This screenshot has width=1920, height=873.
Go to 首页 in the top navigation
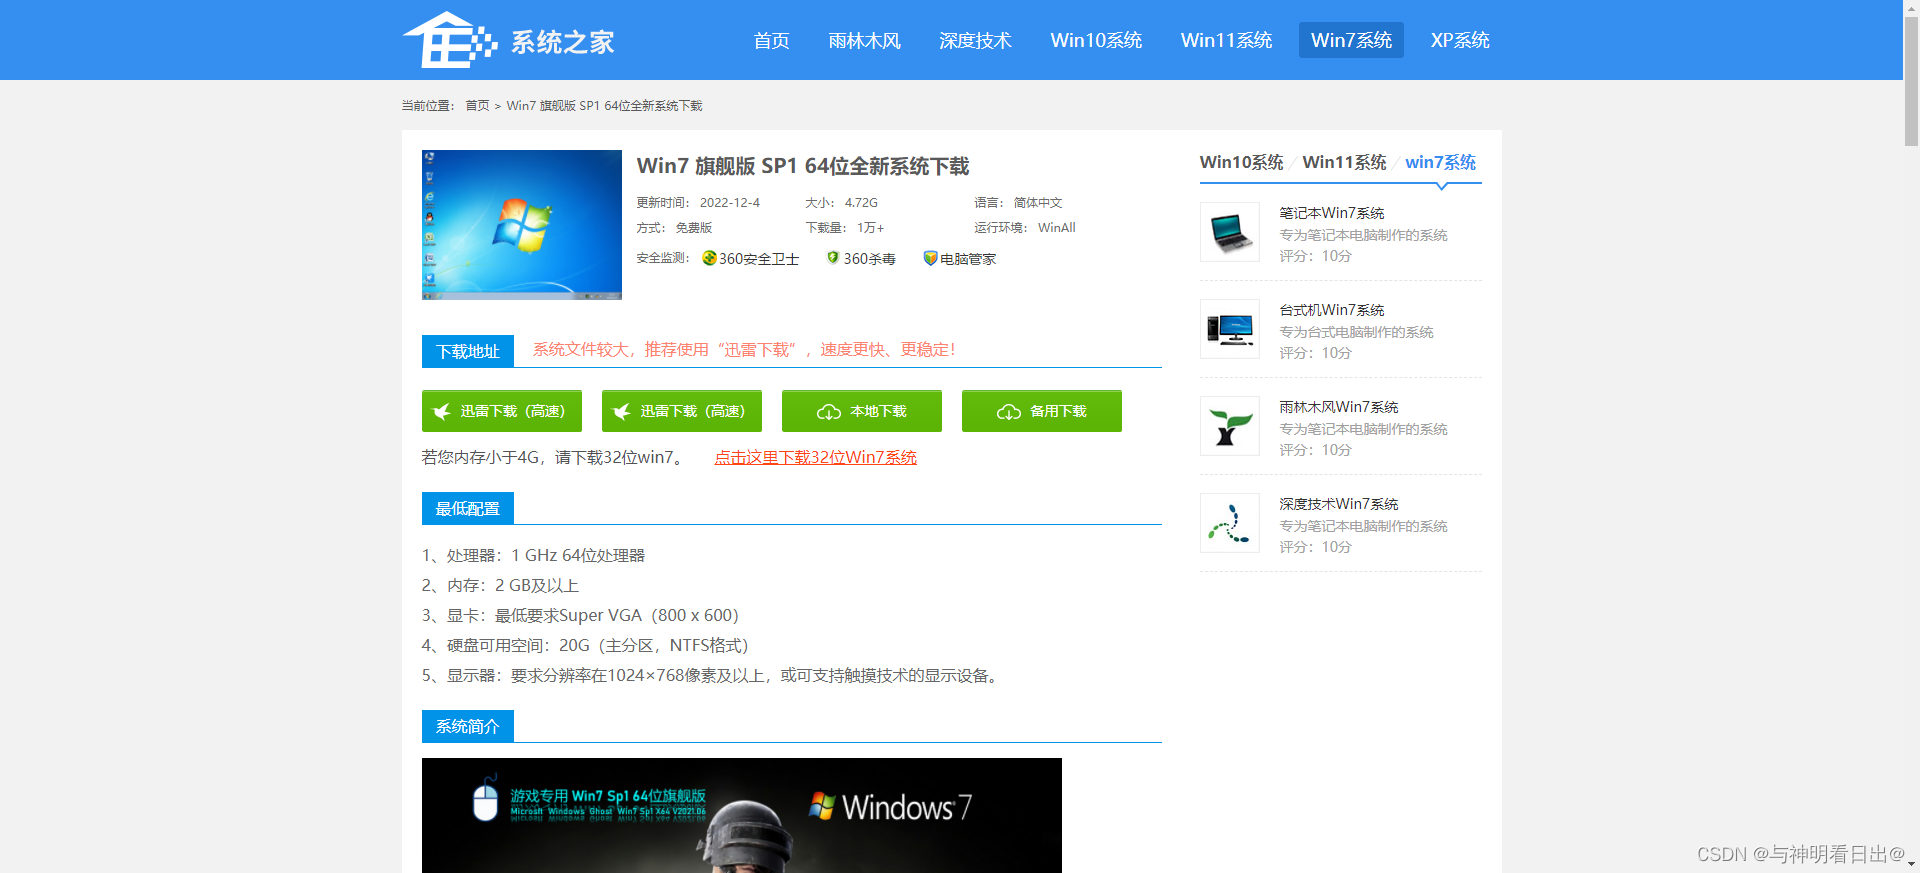tap(771, 40)
